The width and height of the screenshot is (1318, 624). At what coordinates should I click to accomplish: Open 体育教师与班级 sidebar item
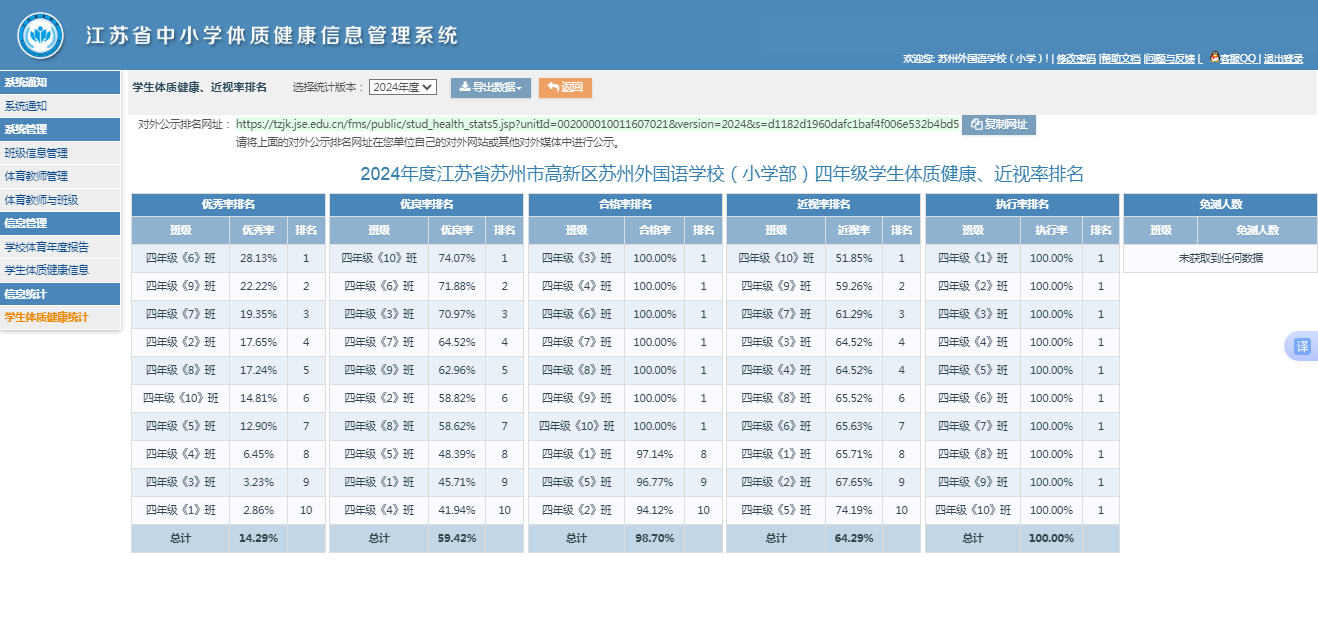pos(41,200)
